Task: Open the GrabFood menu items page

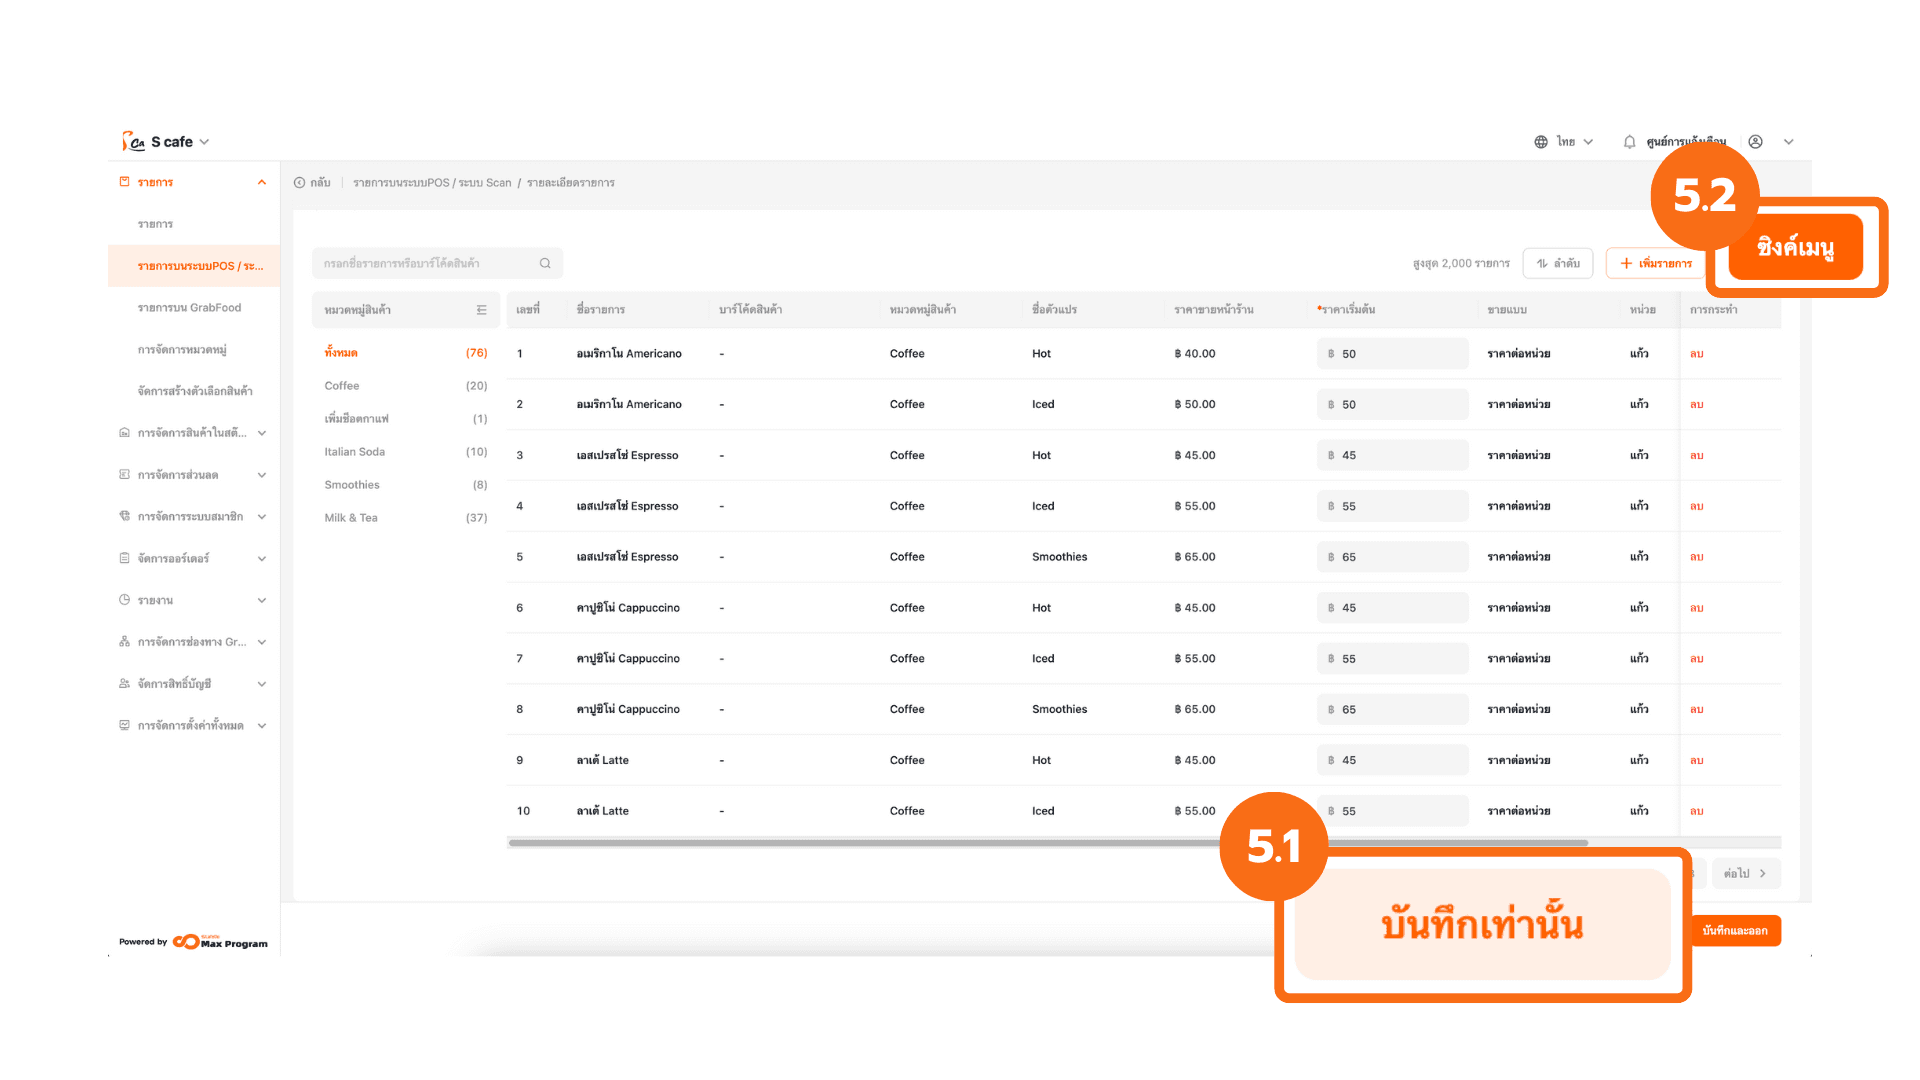Action: pos(189,308)
